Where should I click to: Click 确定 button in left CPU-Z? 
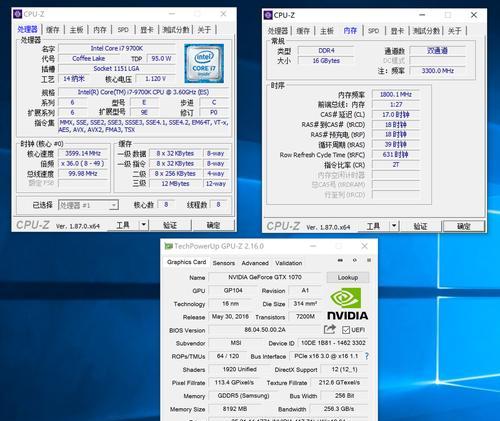pyautogui.click(x=213, y=225)
